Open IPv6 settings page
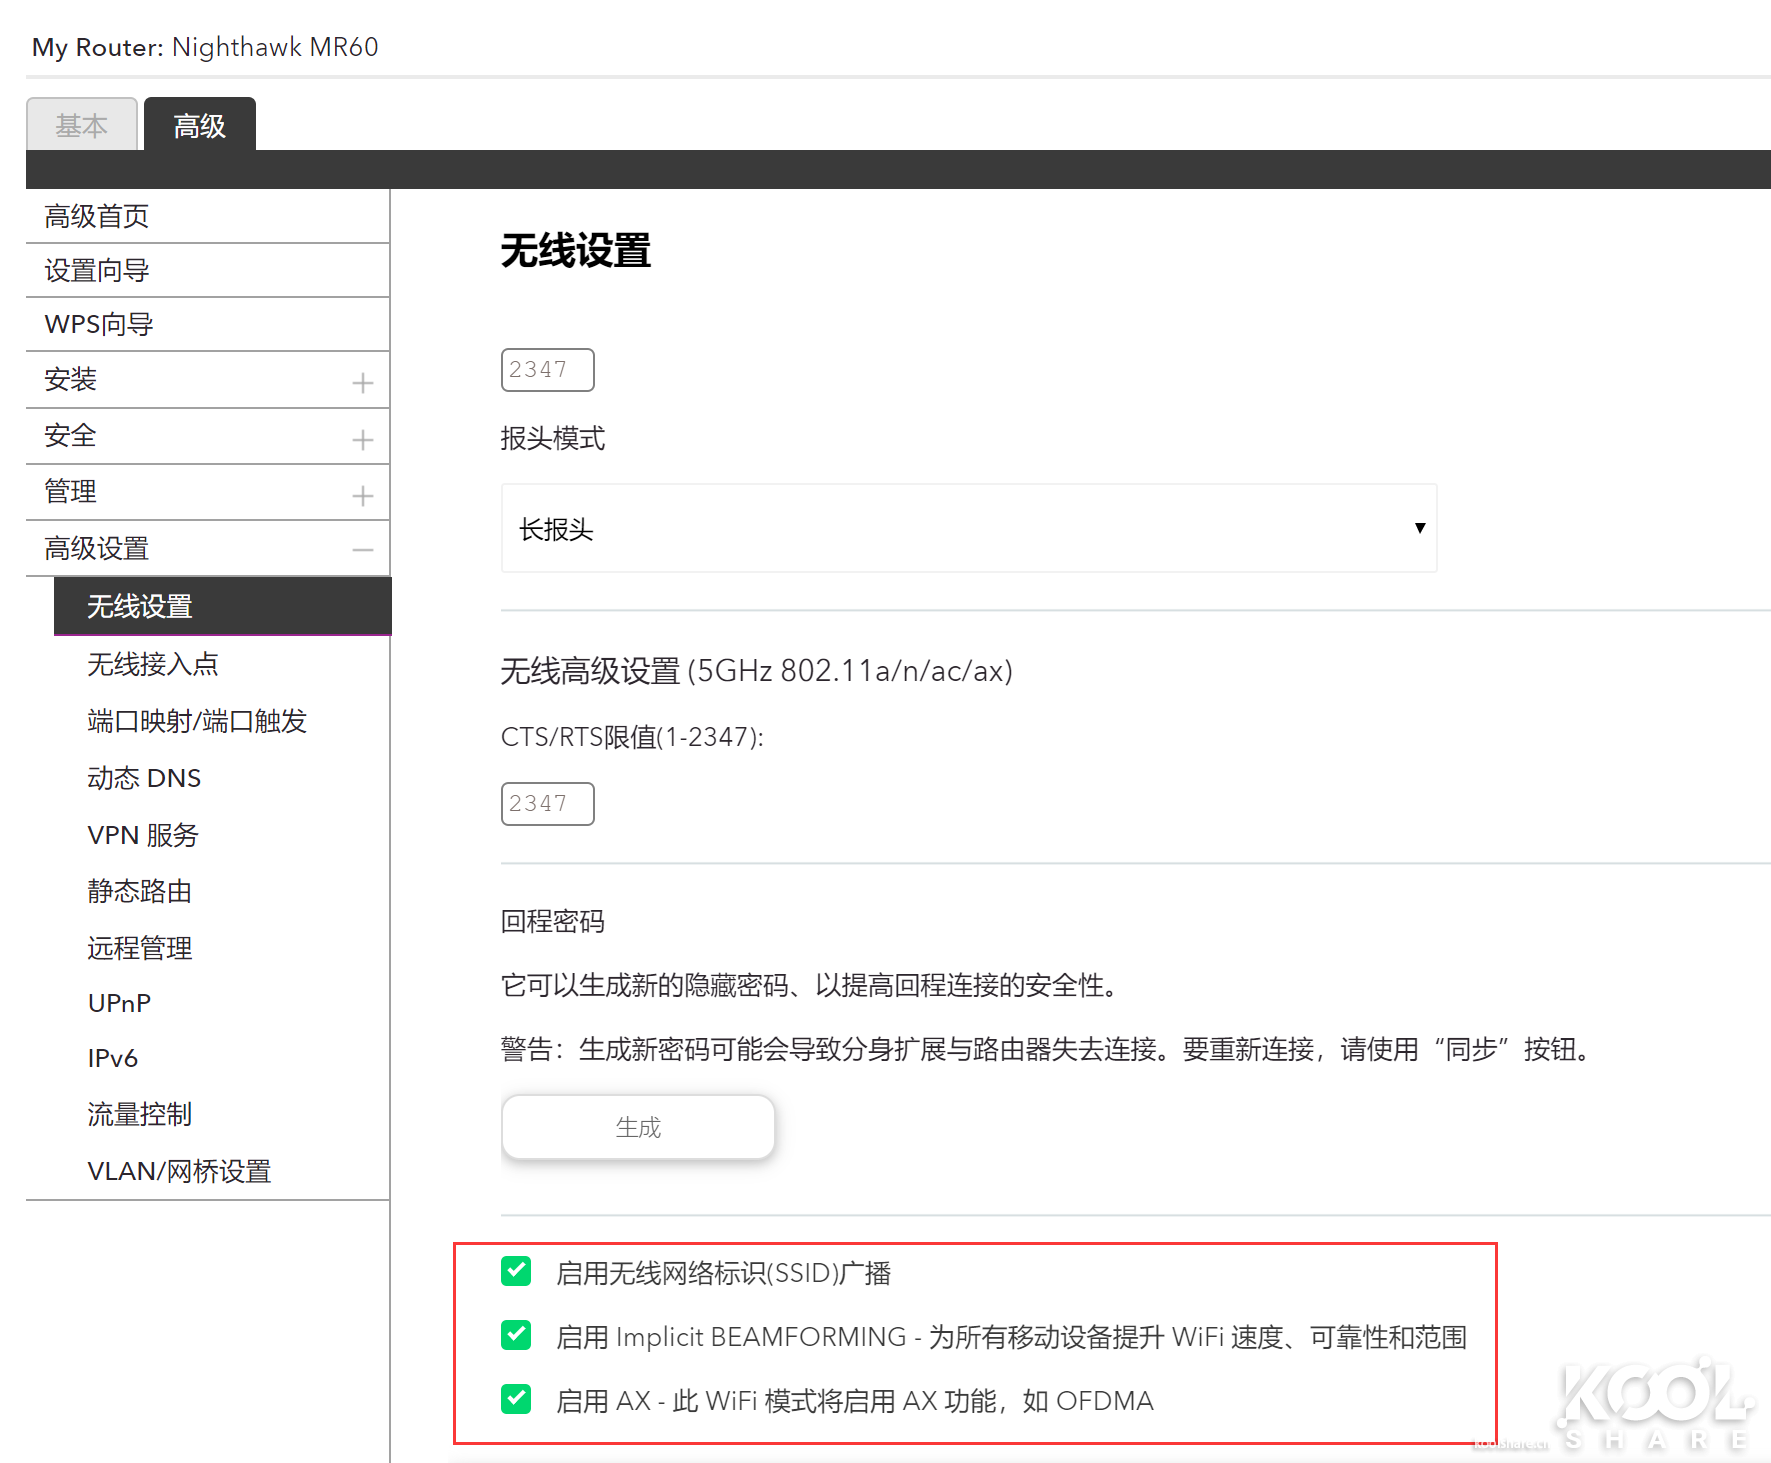 [112, 1058]
